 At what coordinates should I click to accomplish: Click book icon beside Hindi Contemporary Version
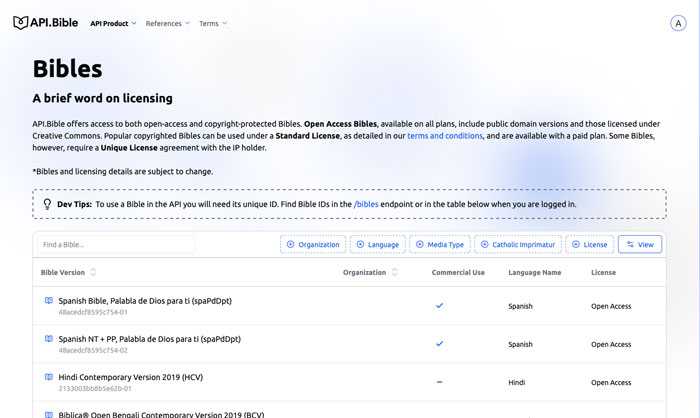pyautogui.click(x=49, y=377)
